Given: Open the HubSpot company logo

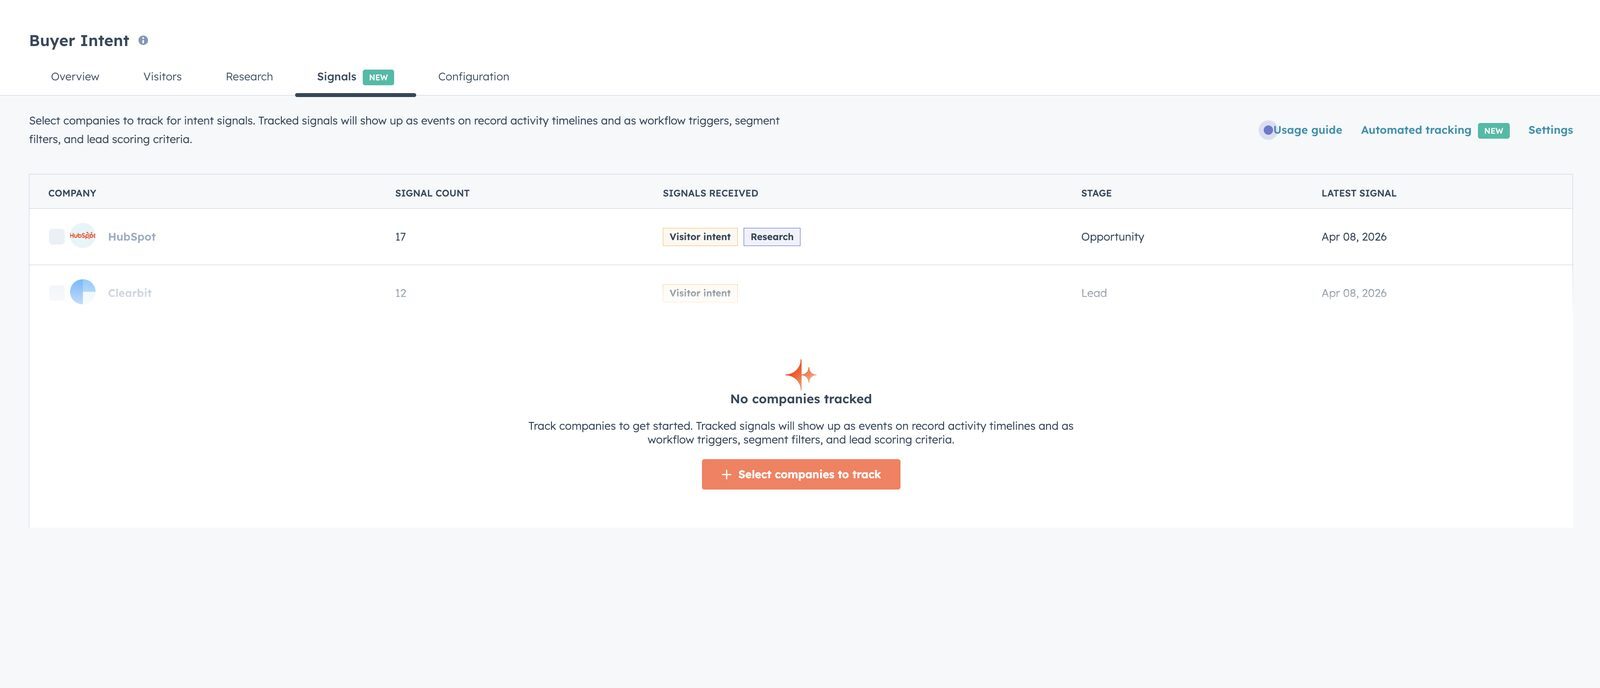Looking at the screenshot, I should coord(83,236).
